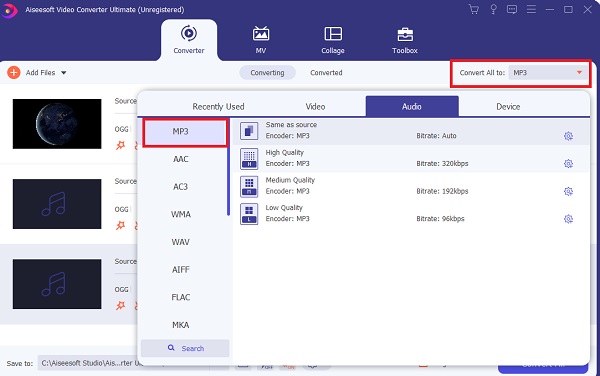The height and width of the screenshot is (376, 600).
Task: Select the Low Quality preset
Action: [411, 214]
